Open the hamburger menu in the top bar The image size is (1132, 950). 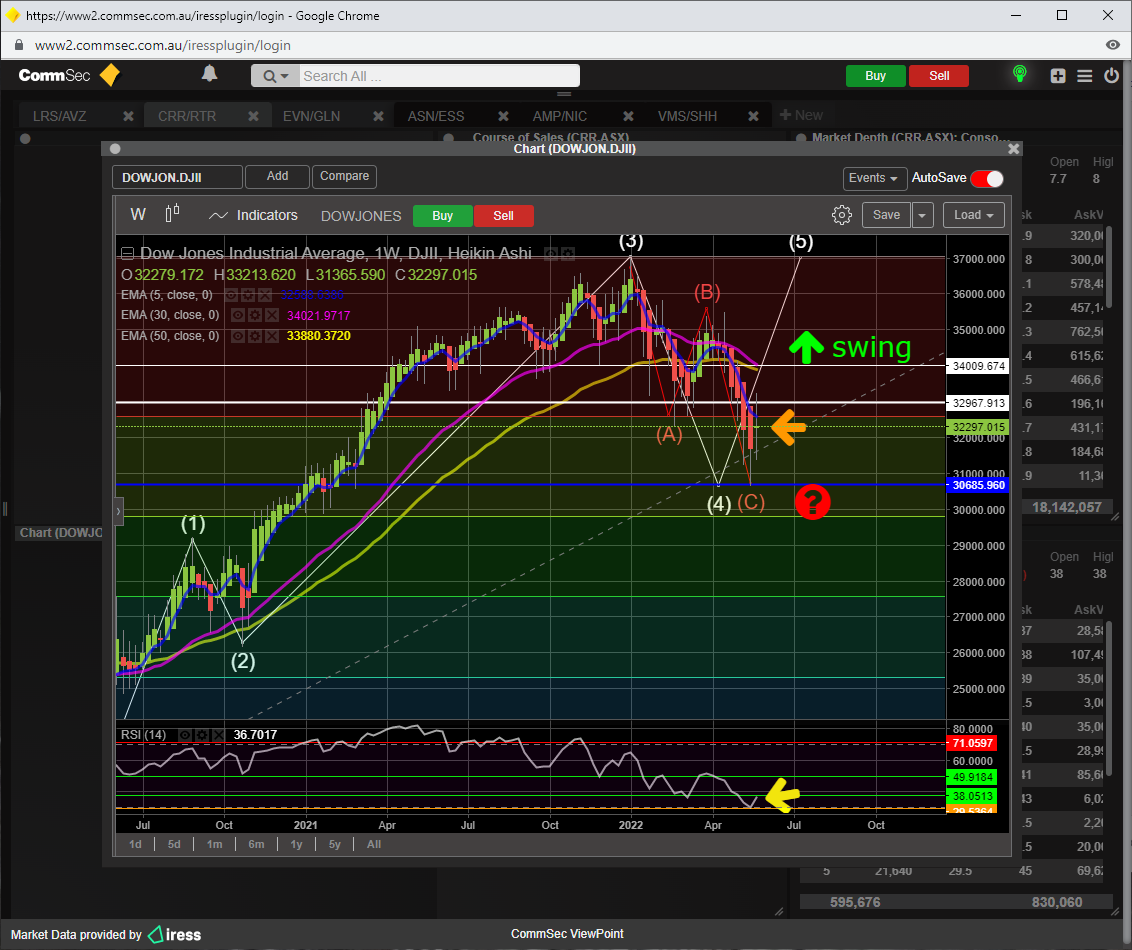tap(1084, 76)
